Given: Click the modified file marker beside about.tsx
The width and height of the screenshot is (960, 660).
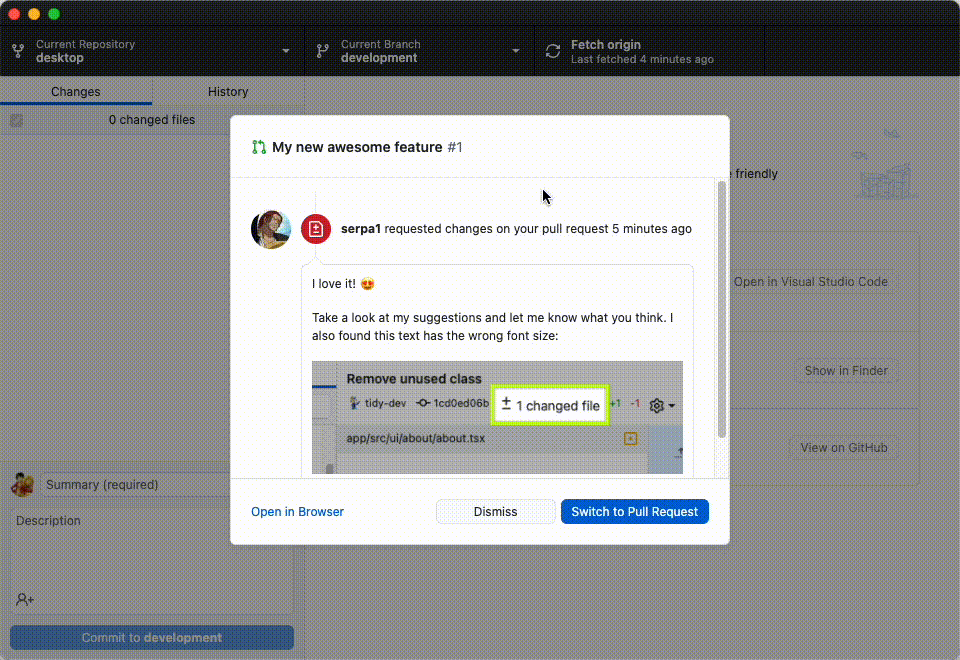Looking at the screenshot, I should click(631, 438).
